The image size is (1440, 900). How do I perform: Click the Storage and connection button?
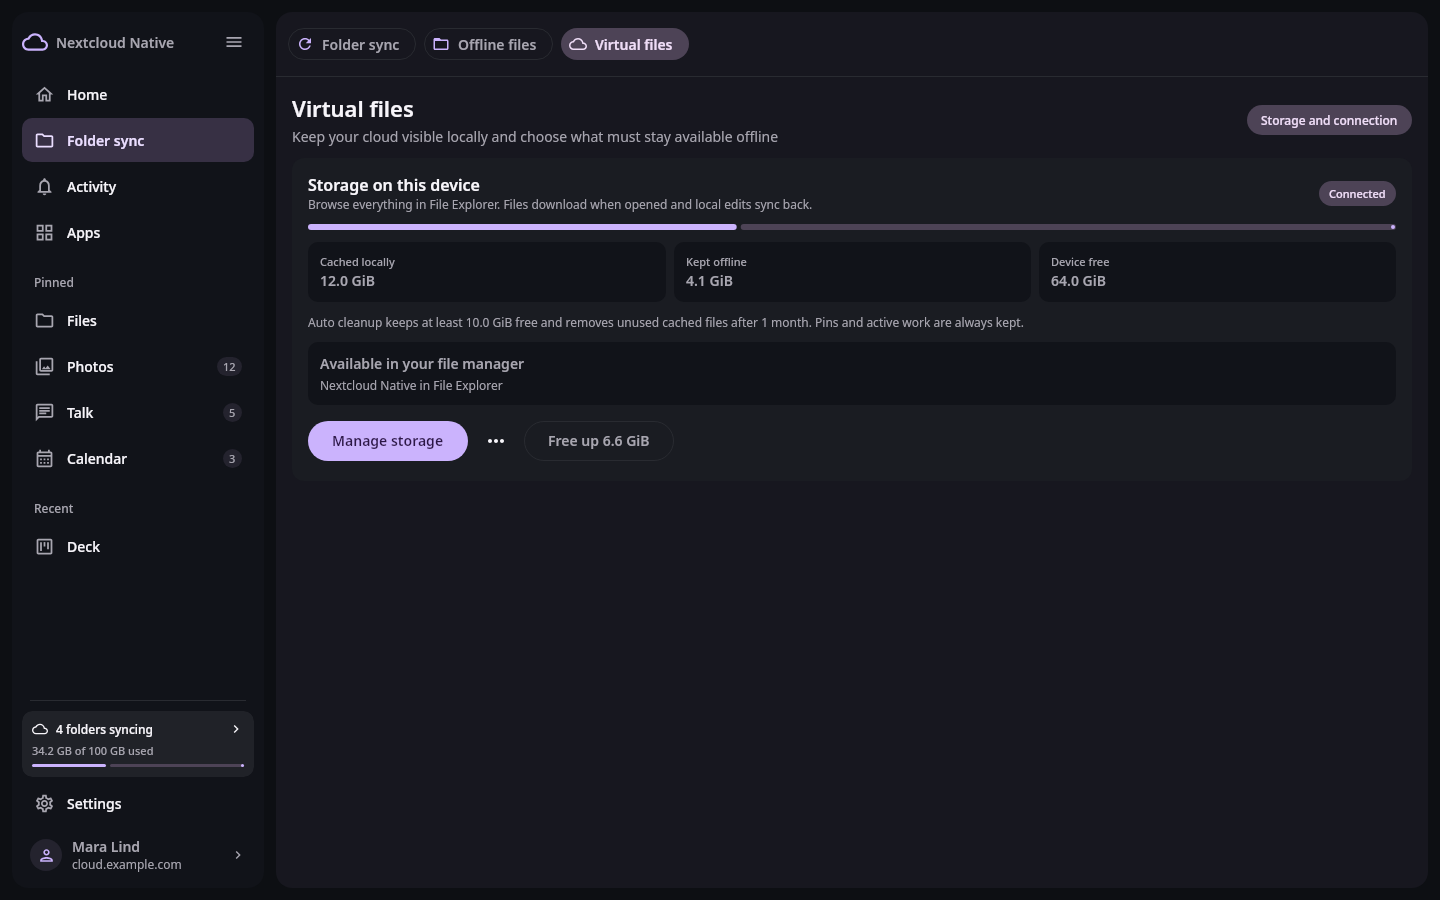1329,120
